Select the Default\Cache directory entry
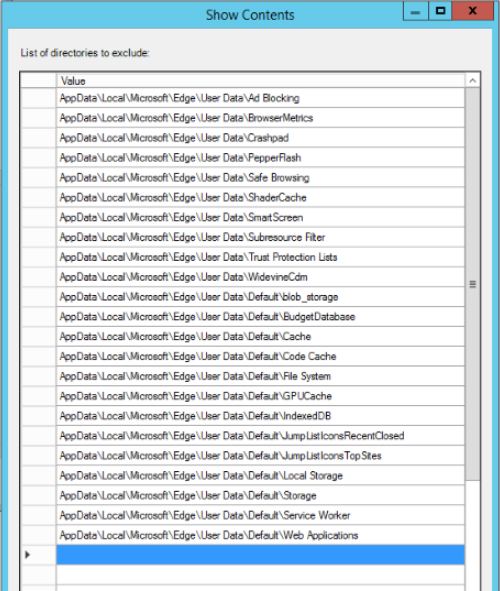The image size is (500, 591). 260,337
